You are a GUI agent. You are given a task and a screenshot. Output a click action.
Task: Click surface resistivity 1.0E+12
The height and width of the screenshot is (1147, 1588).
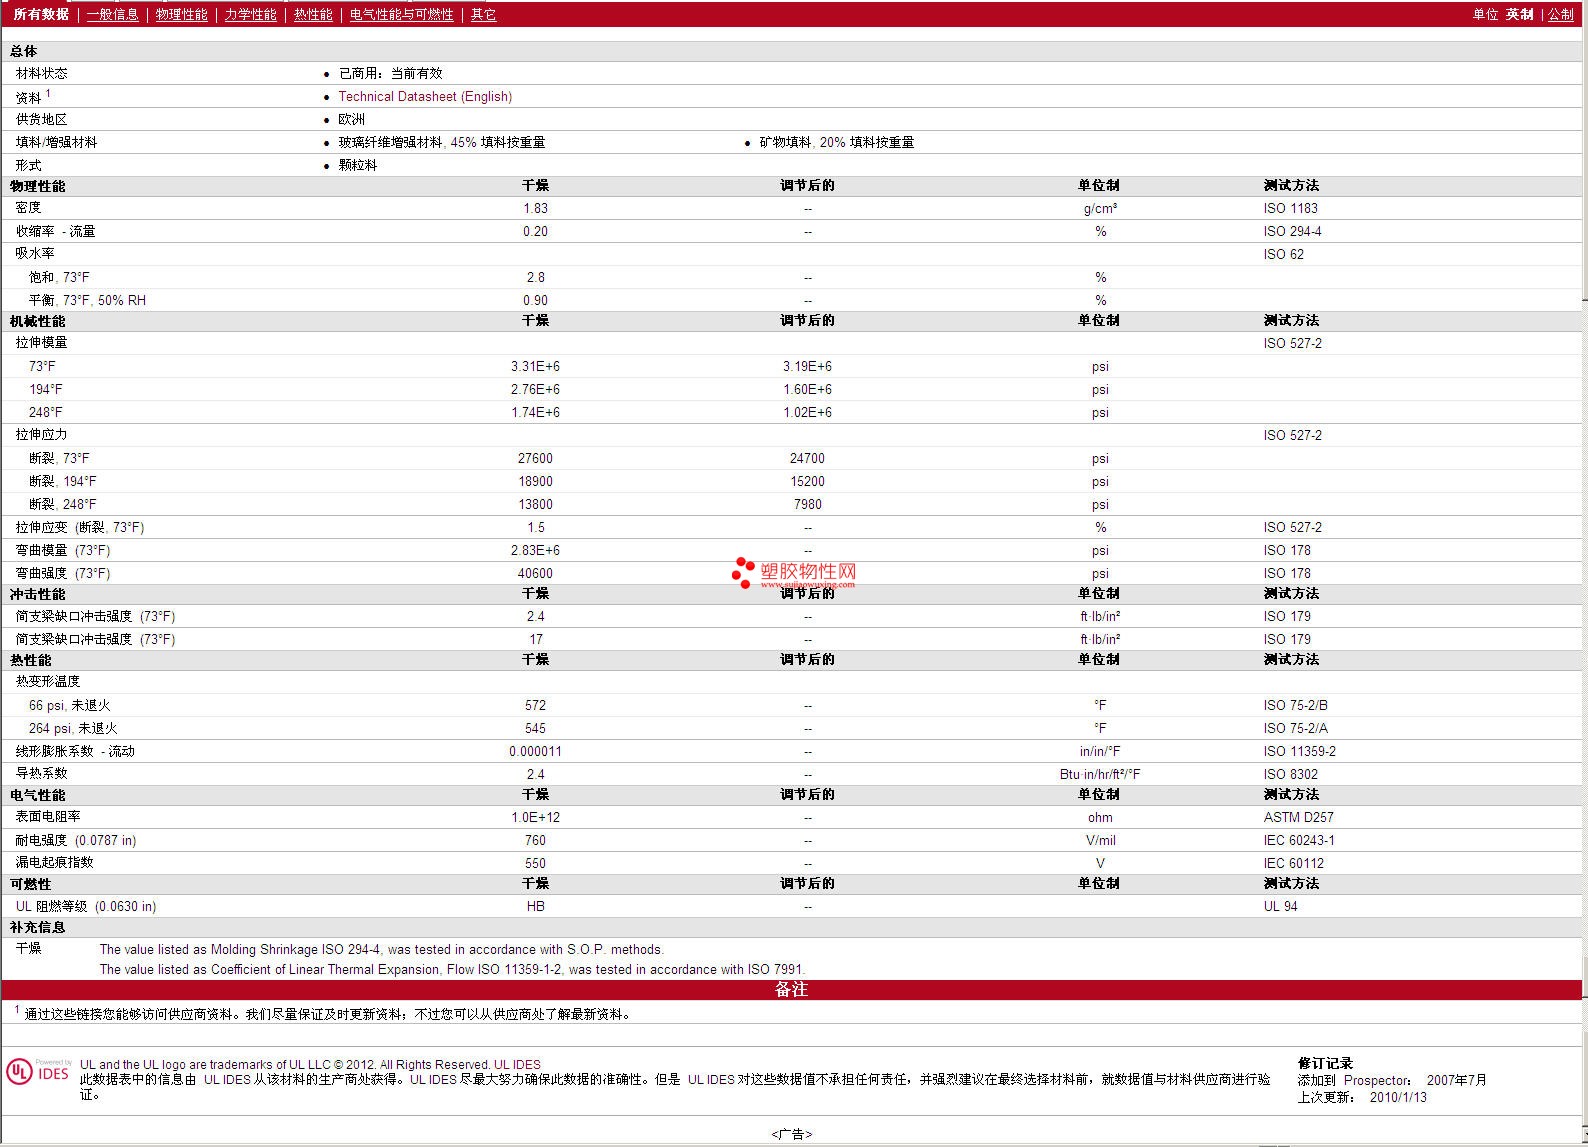tap(535, 817)
